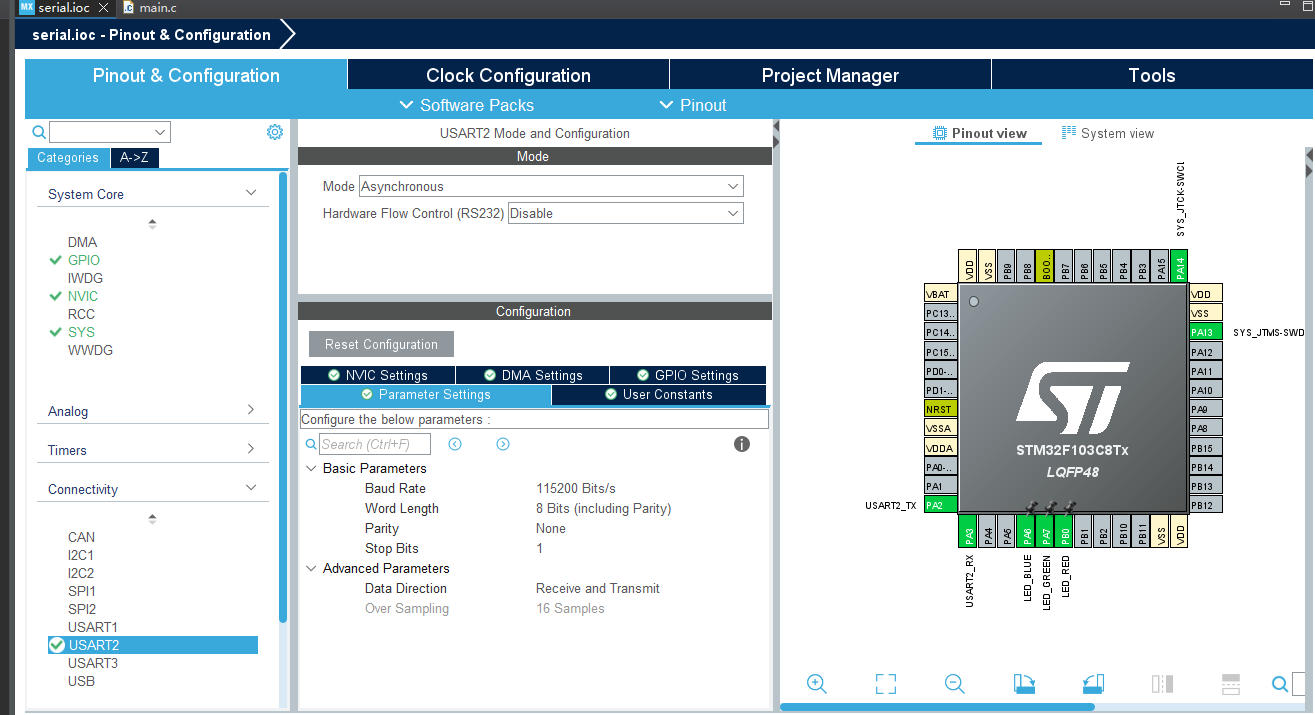This screenshot has height=715, width=1315.
Task: Click the parameter search magnifier icon
Action: 311,444
